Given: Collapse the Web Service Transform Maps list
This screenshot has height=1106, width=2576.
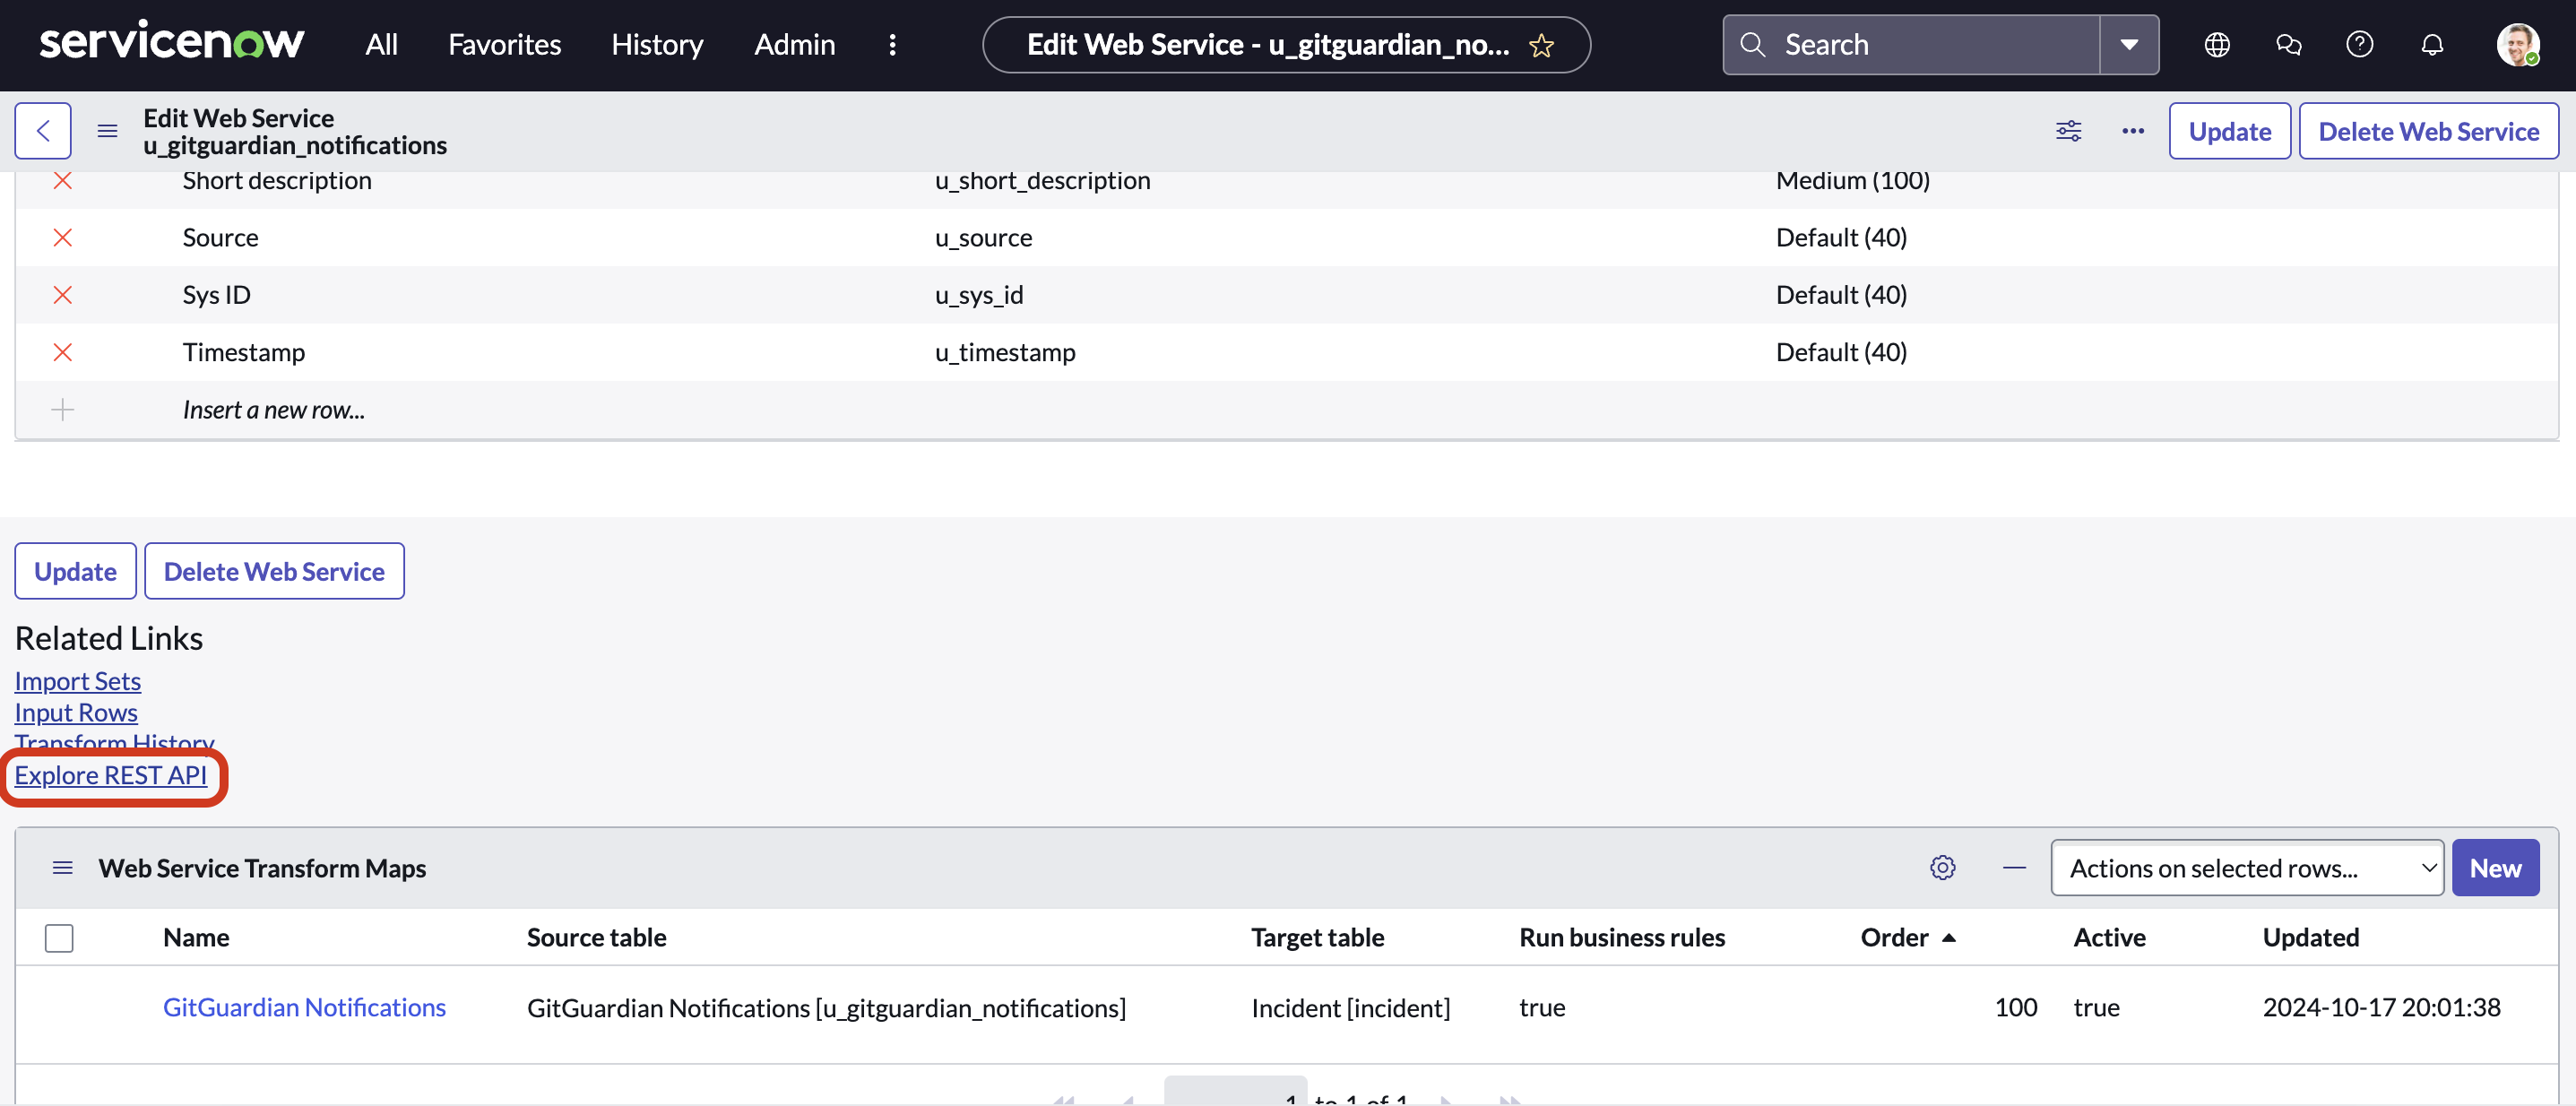Looking at the screenshot, I should pos(2014,868).
